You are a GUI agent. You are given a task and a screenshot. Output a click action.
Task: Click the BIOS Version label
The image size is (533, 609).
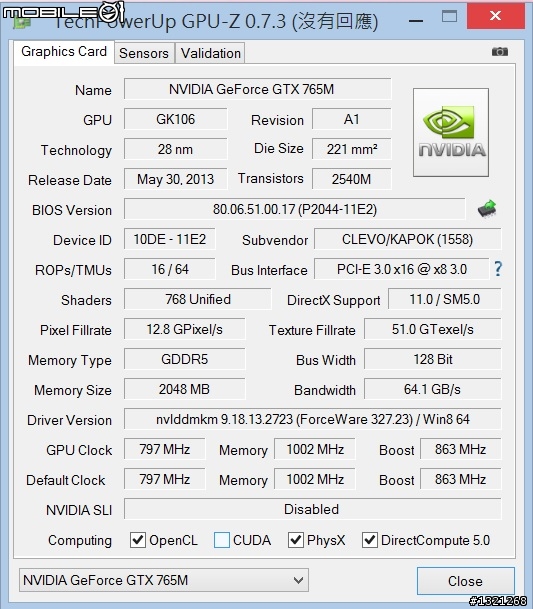tap(72, 210)
